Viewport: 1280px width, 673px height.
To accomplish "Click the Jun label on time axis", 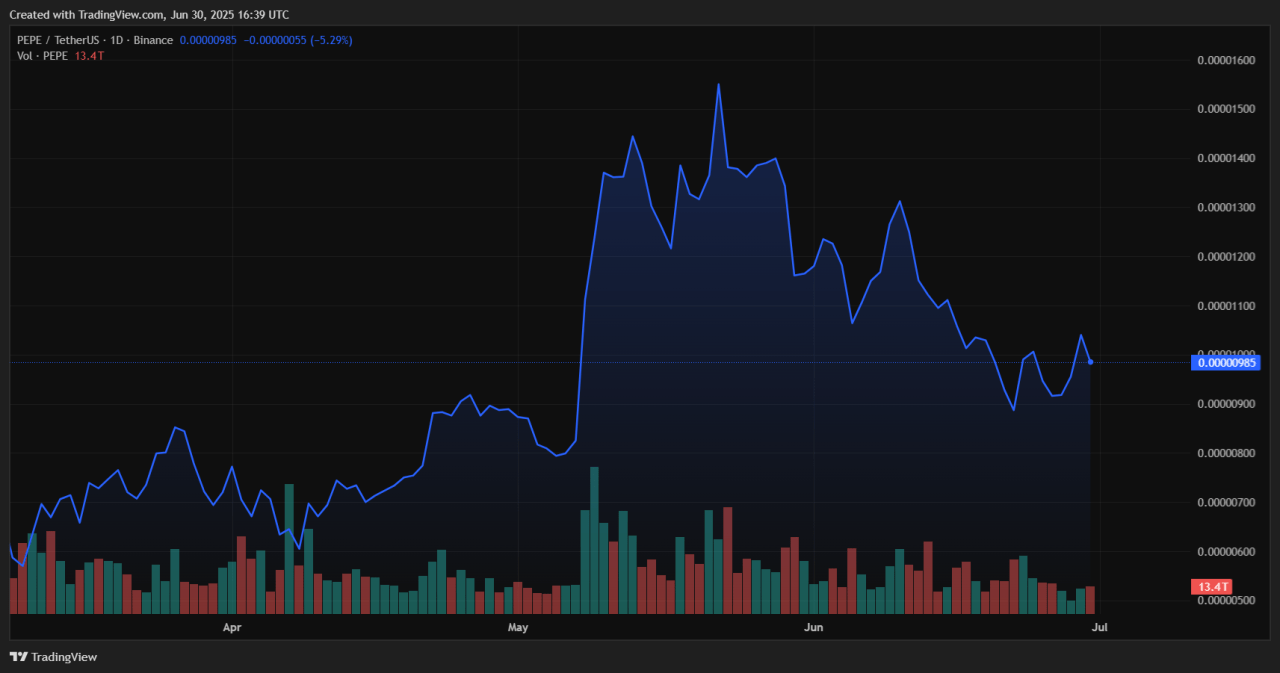I will 813,627.
